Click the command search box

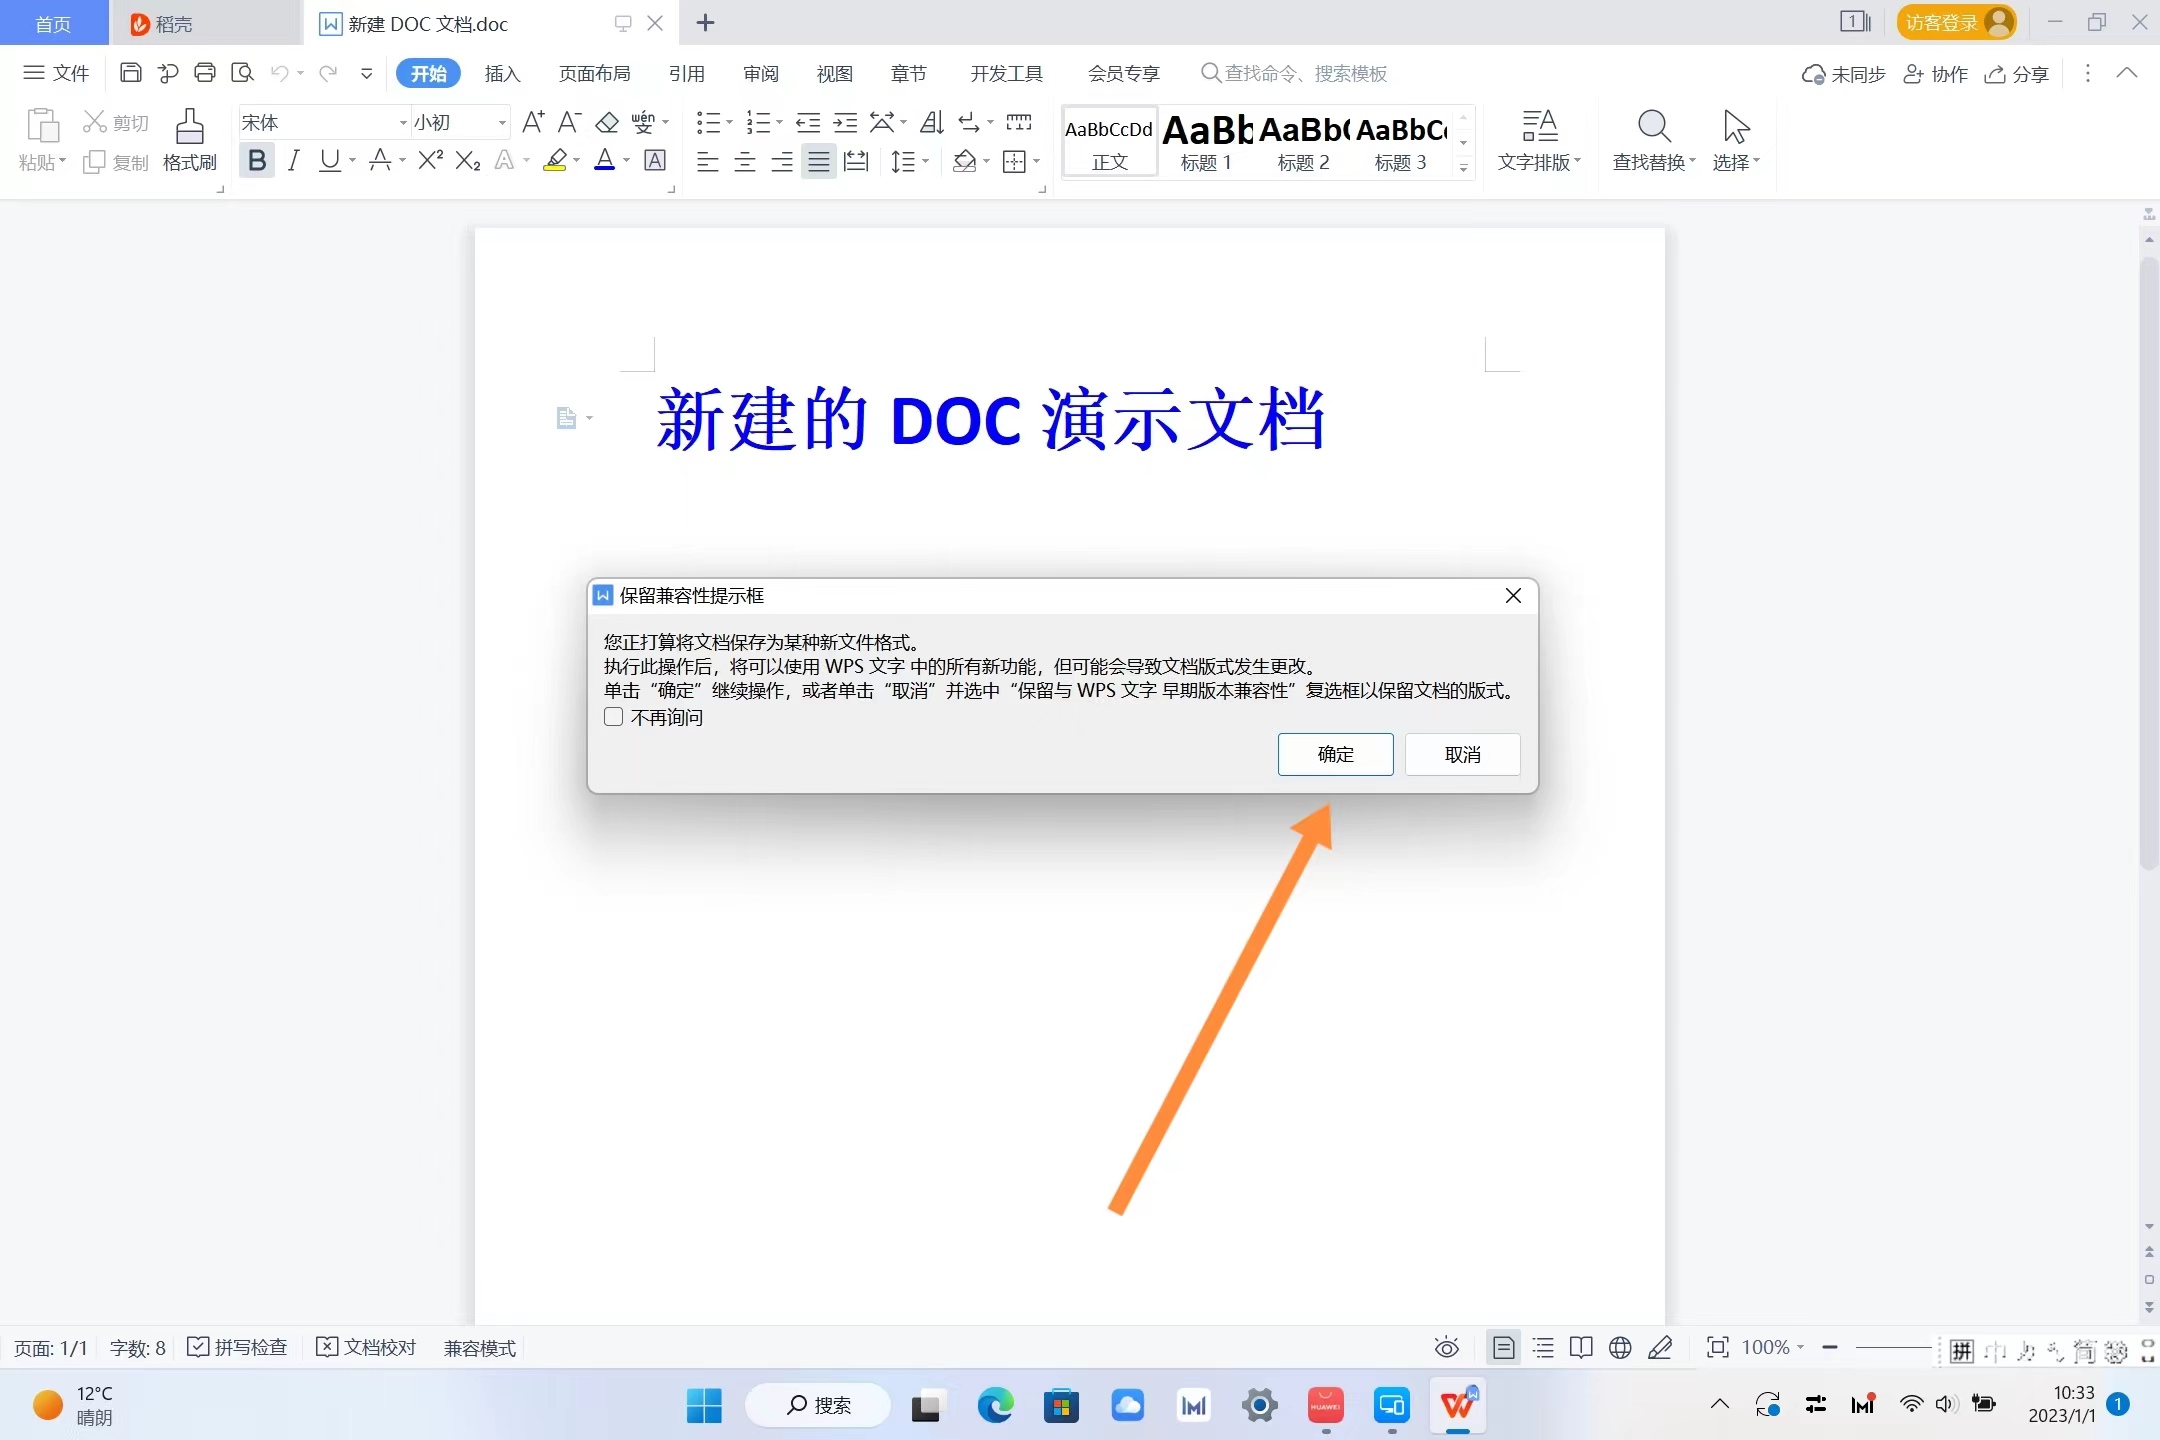pos(1305,73)
